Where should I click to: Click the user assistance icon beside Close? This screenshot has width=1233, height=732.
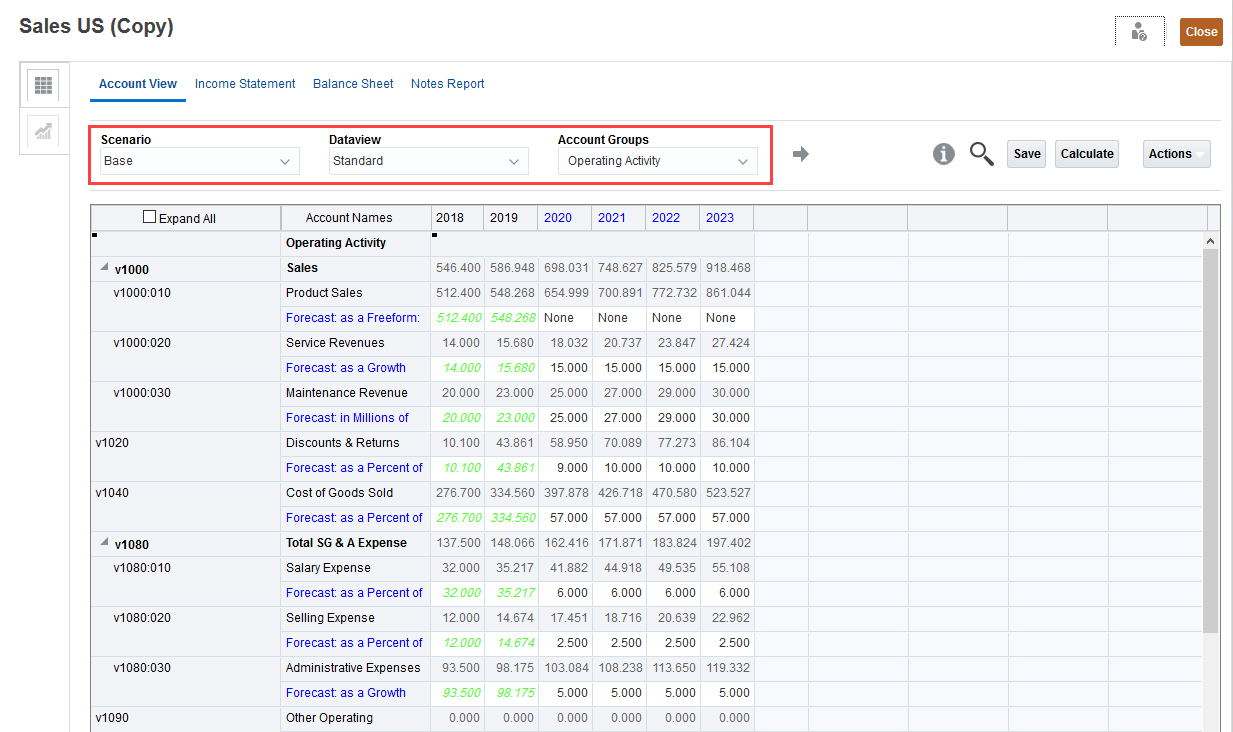click(1139, 32)
